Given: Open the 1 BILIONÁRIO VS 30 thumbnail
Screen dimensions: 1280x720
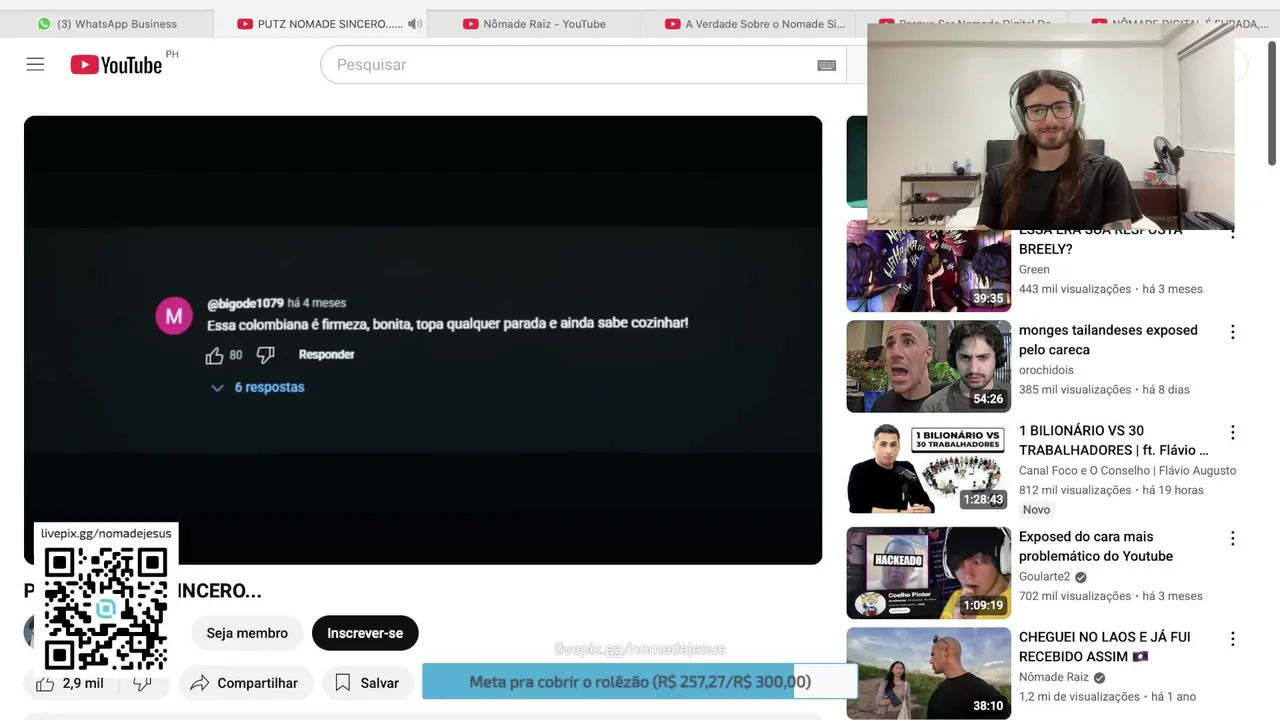Looking at the screenshot, I should click(928, 467).
